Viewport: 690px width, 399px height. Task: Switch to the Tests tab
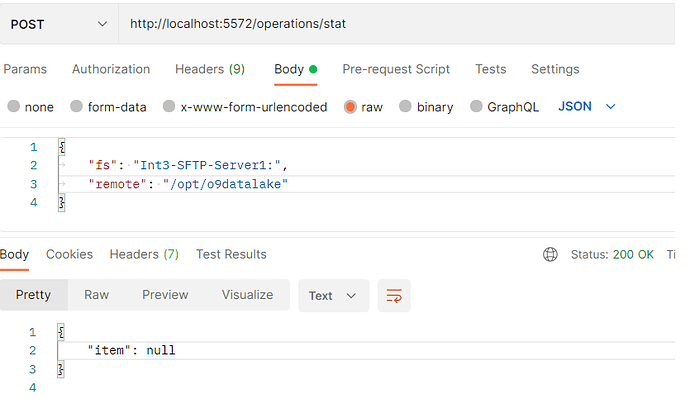491,69
